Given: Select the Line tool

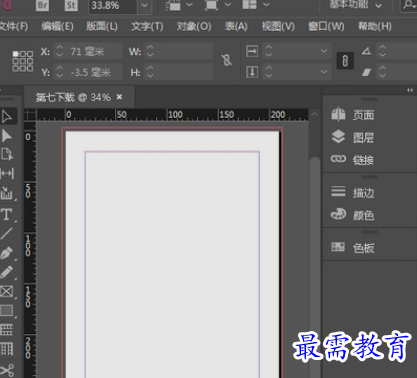Looking at the screenshot, I should point(7,234).
